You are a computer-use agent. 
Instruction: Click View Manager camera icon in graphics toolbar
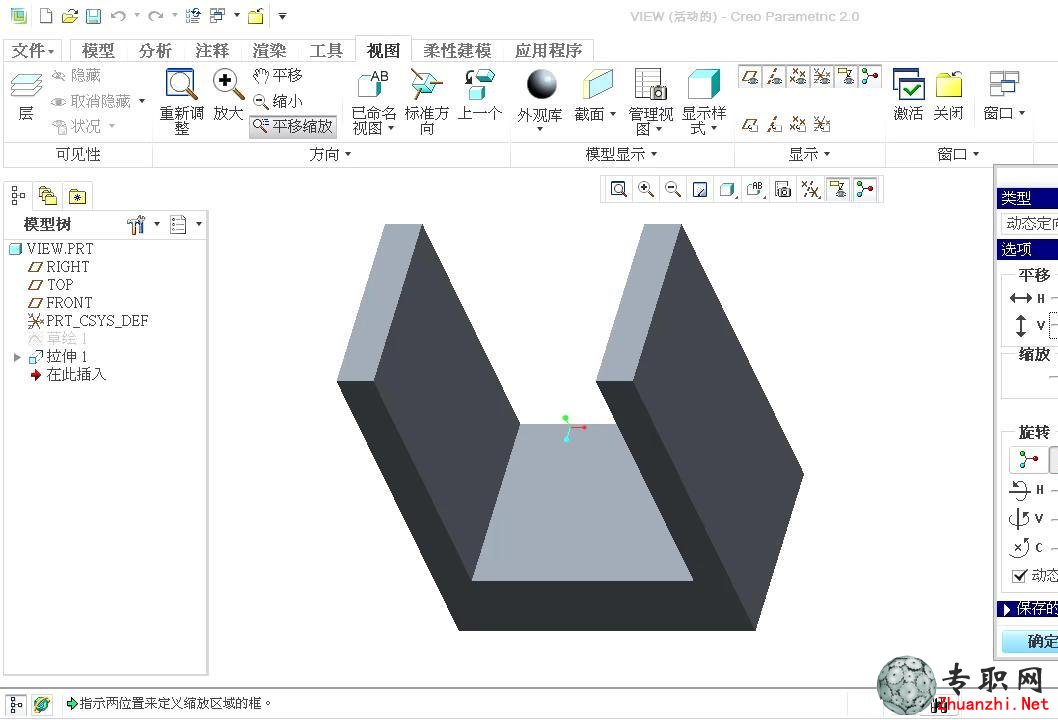(x=783, y=190)
